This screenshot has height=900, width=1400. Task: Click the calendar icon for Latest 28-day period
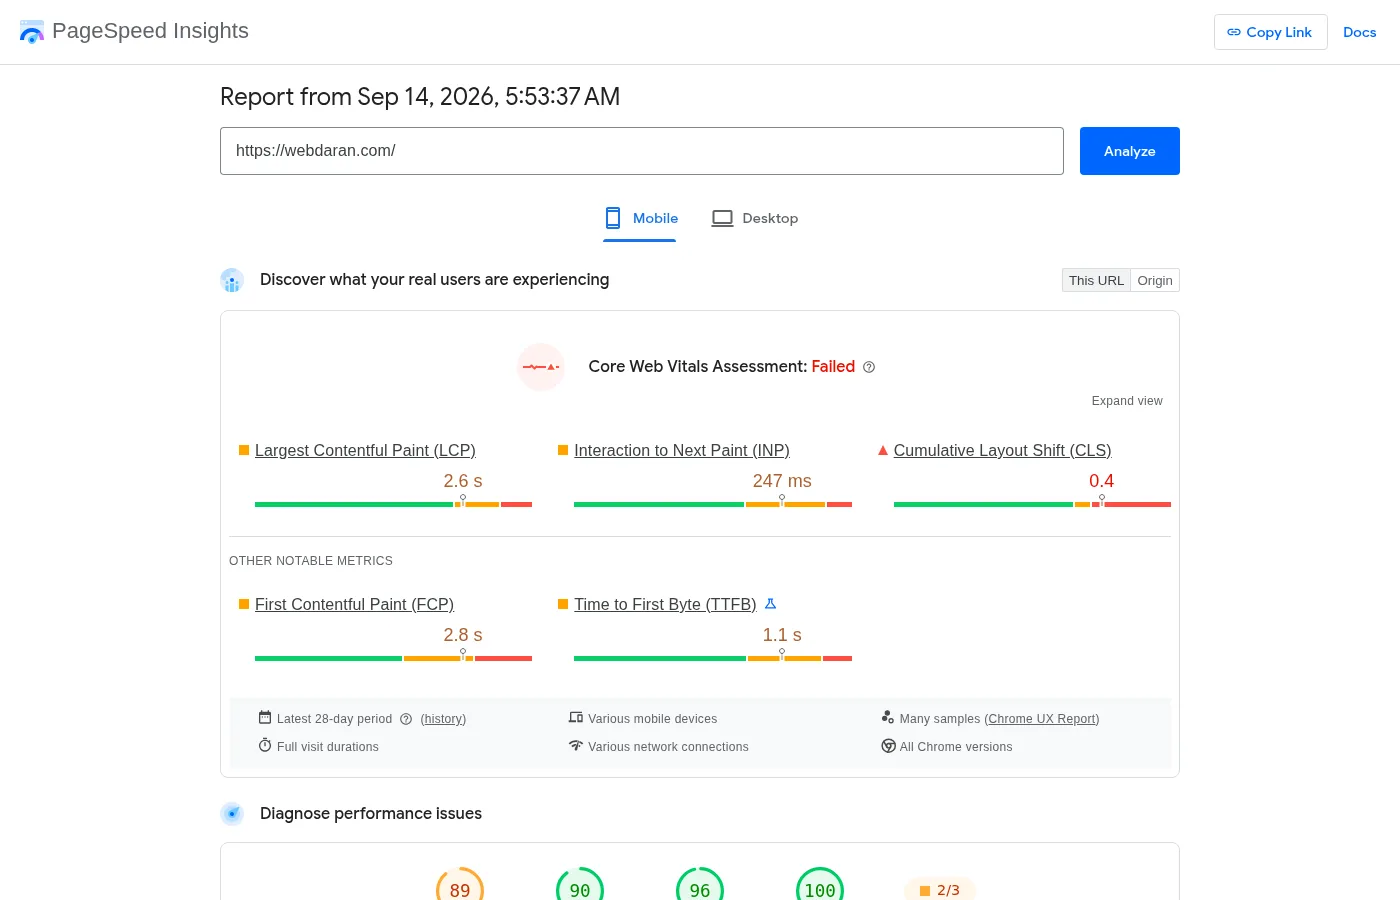pos(265,717)
